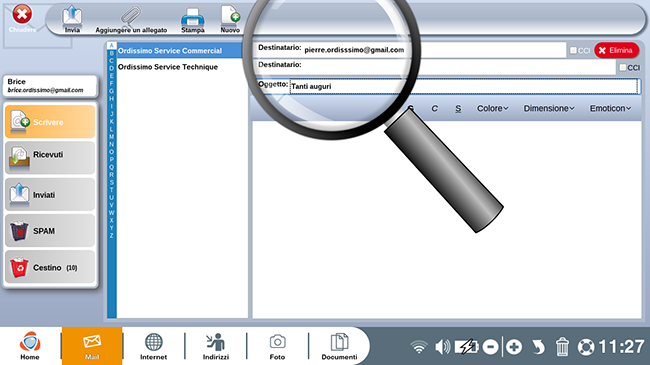Viewport: 650px width, 365px height.
Task: Click the battery charging icon
Action: pos(467,347)
